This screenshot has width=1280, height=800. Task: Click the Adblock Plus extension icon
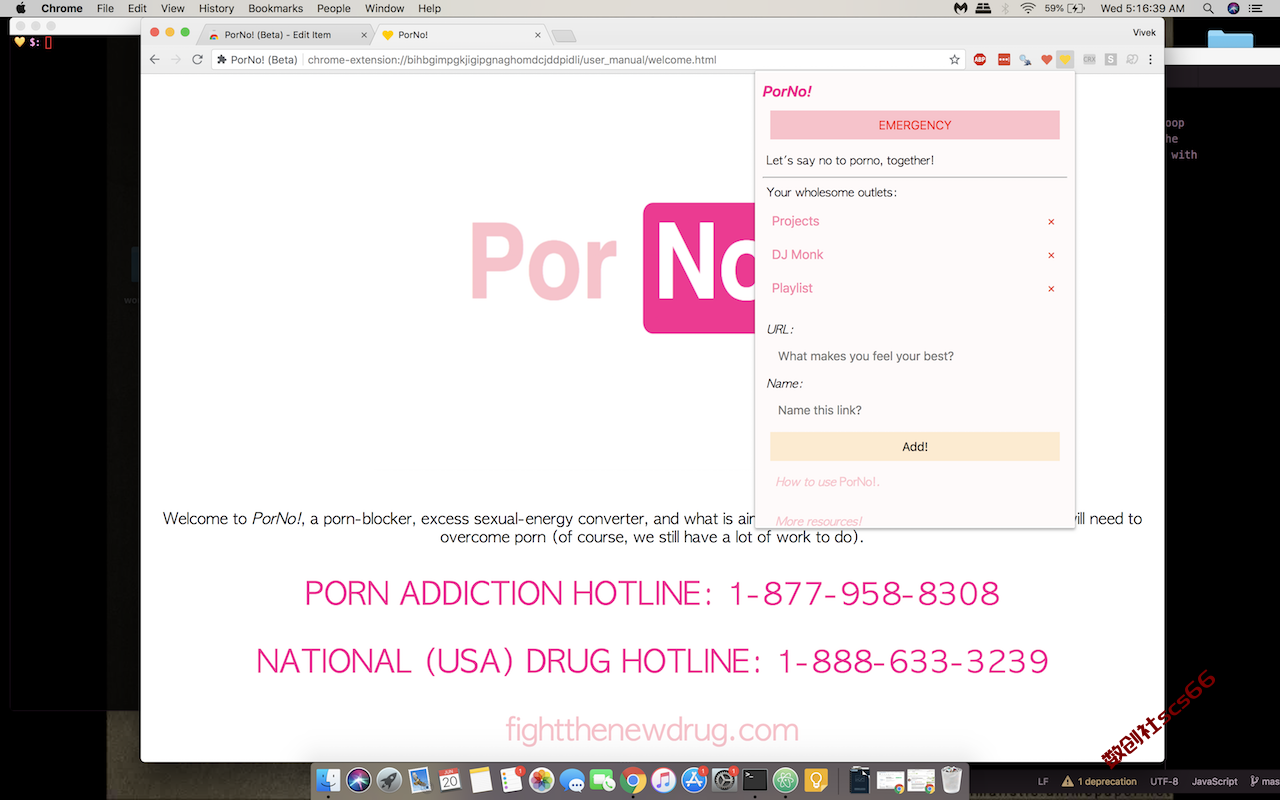coord(980,60)
